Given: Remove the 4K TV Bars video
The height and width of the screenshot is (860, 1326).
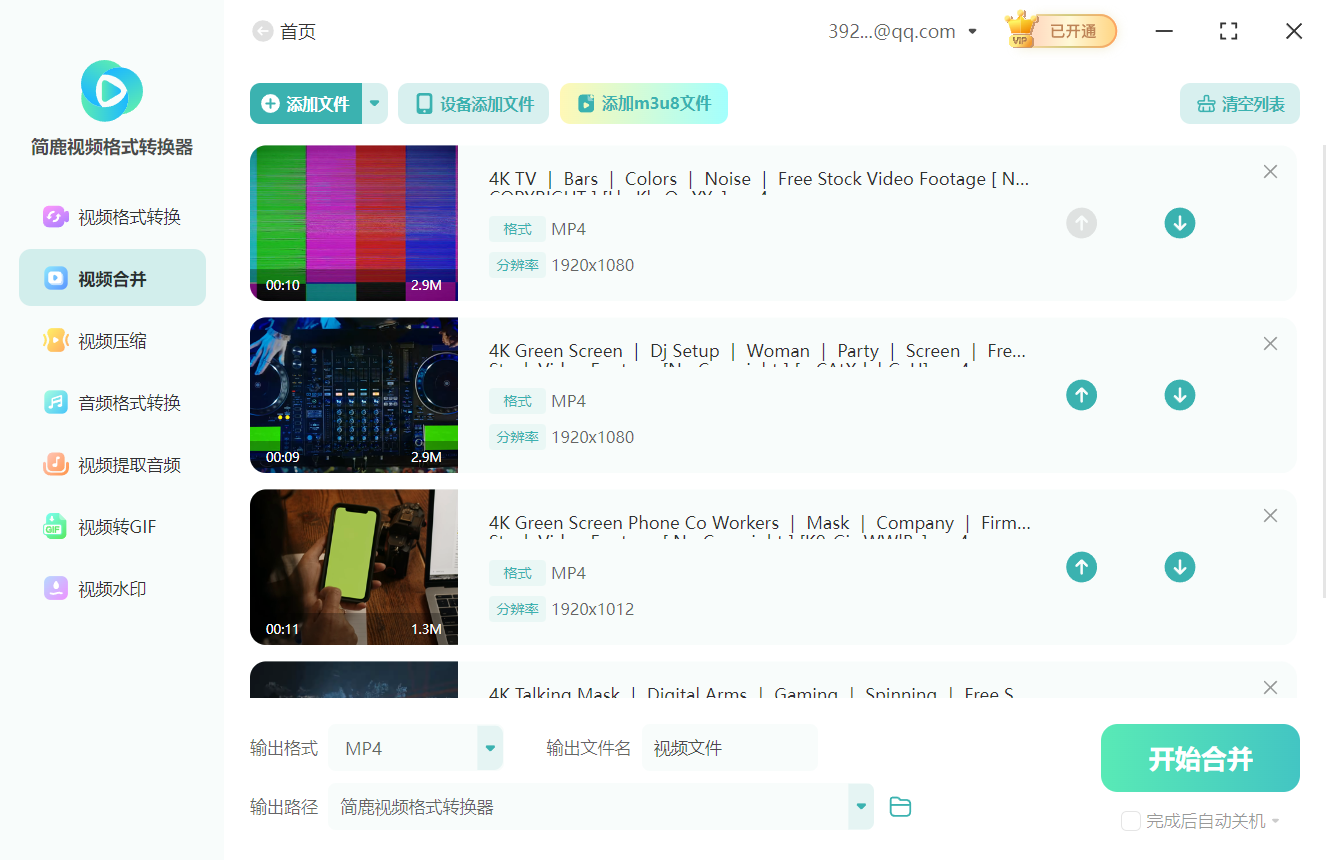Looking at the screenshot, I should point(1270,172).
